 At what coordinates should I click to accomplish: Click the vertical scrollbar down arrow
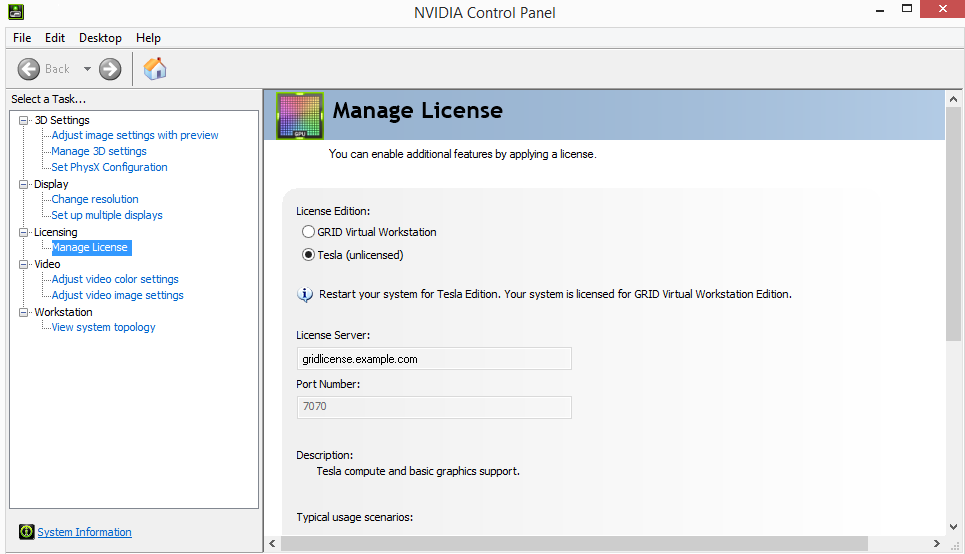[x=953, y=527]
